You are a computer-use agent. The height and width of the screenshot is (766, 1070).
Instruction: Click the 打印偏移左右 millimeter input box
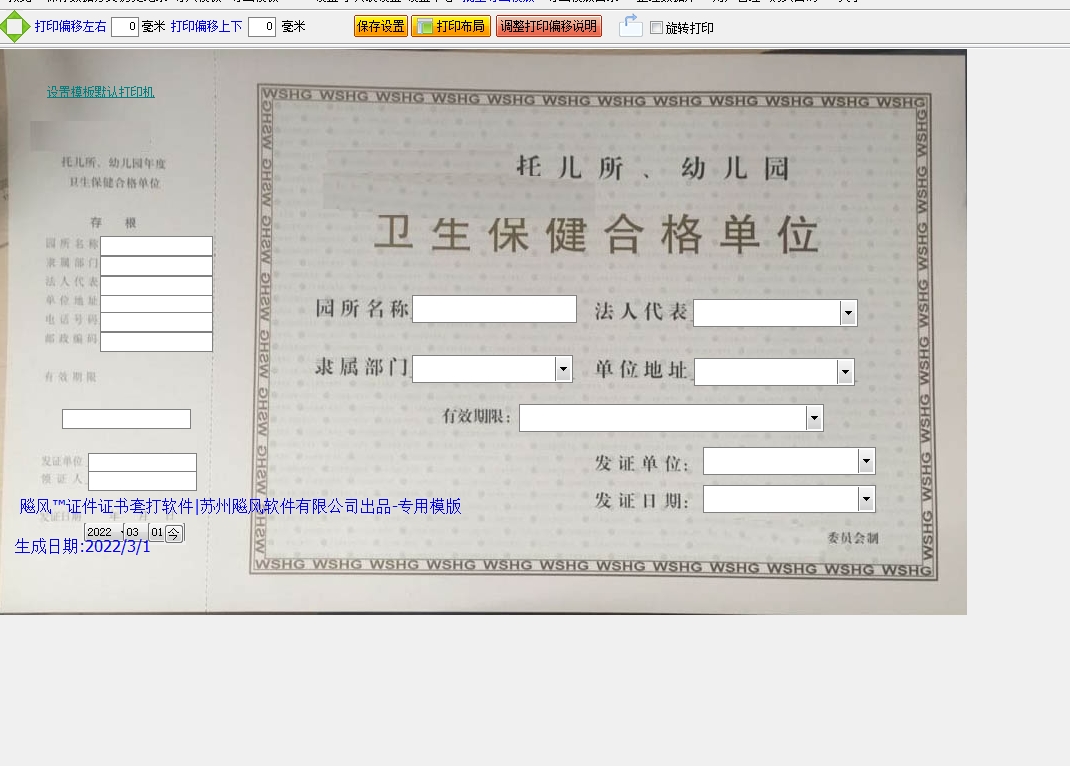pyautogui.click(x=125, y=27)
